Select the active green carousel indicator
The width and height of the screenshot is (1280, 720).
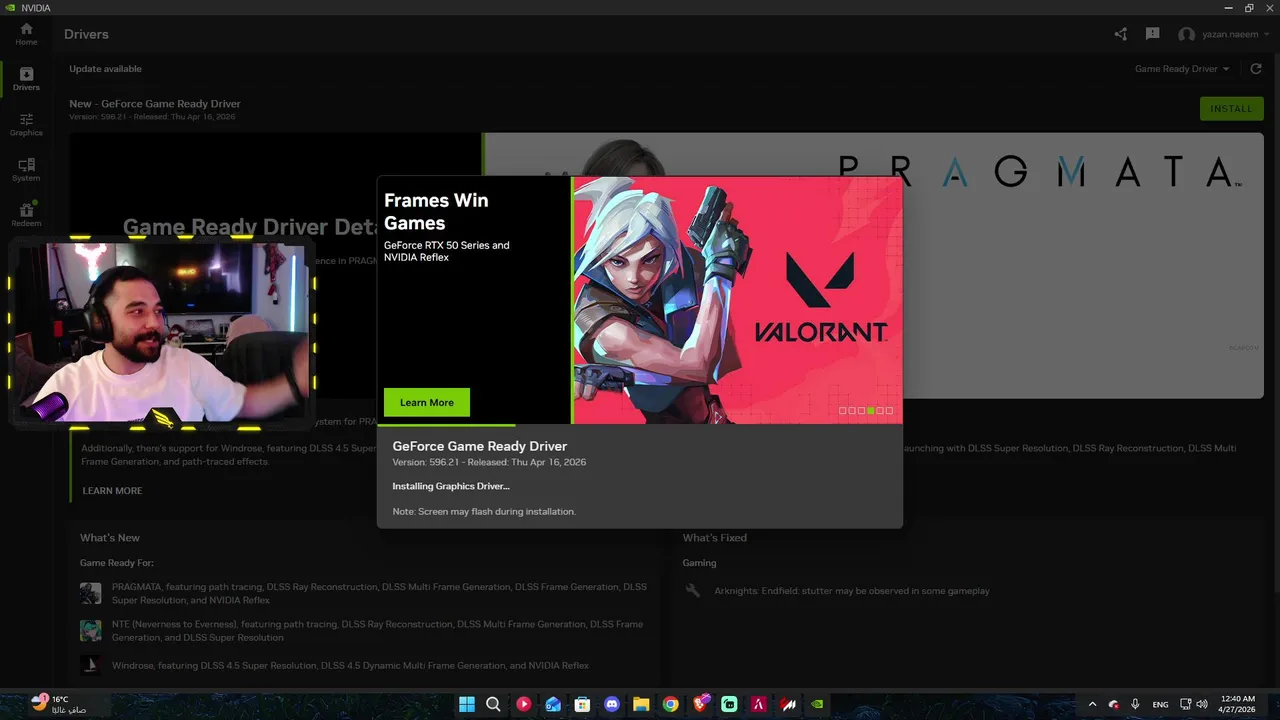coord(871,411)
